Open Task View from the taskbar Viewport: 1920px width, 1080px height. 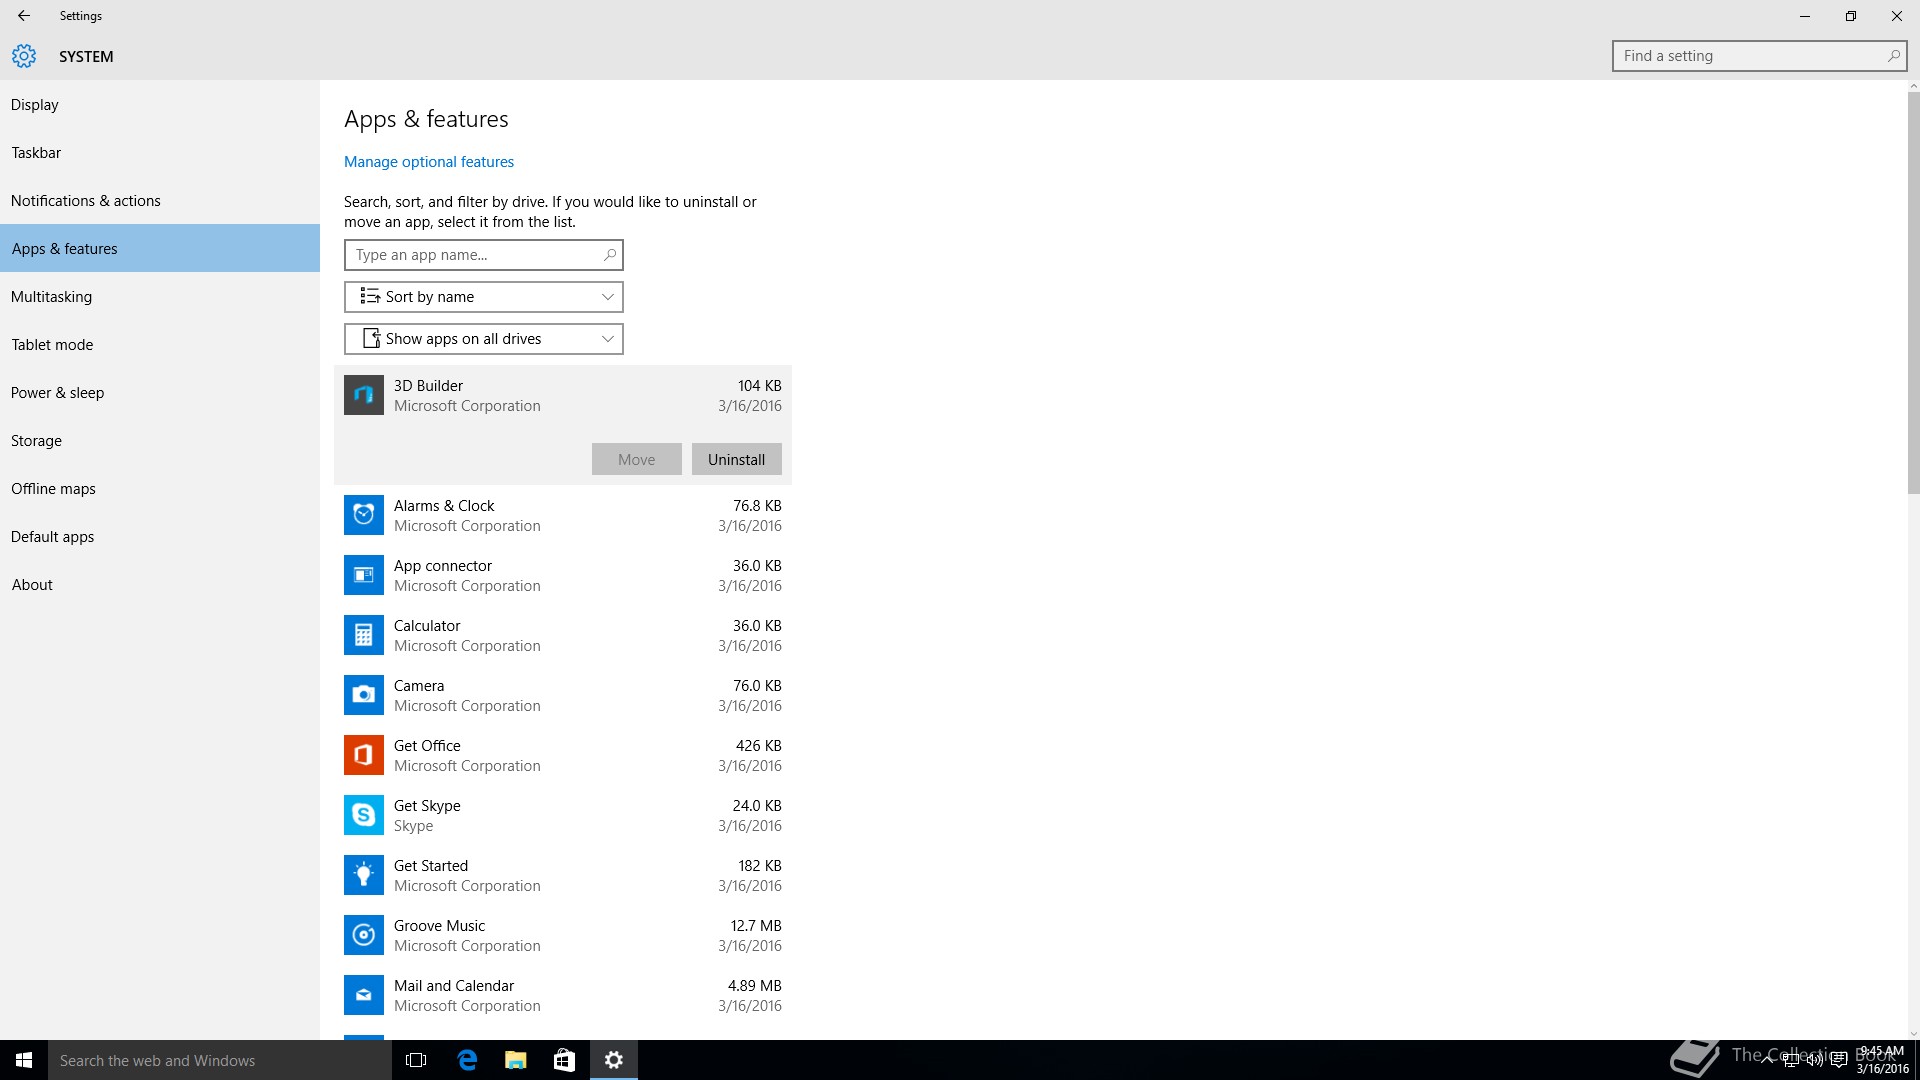click(x=416, y=1060)
